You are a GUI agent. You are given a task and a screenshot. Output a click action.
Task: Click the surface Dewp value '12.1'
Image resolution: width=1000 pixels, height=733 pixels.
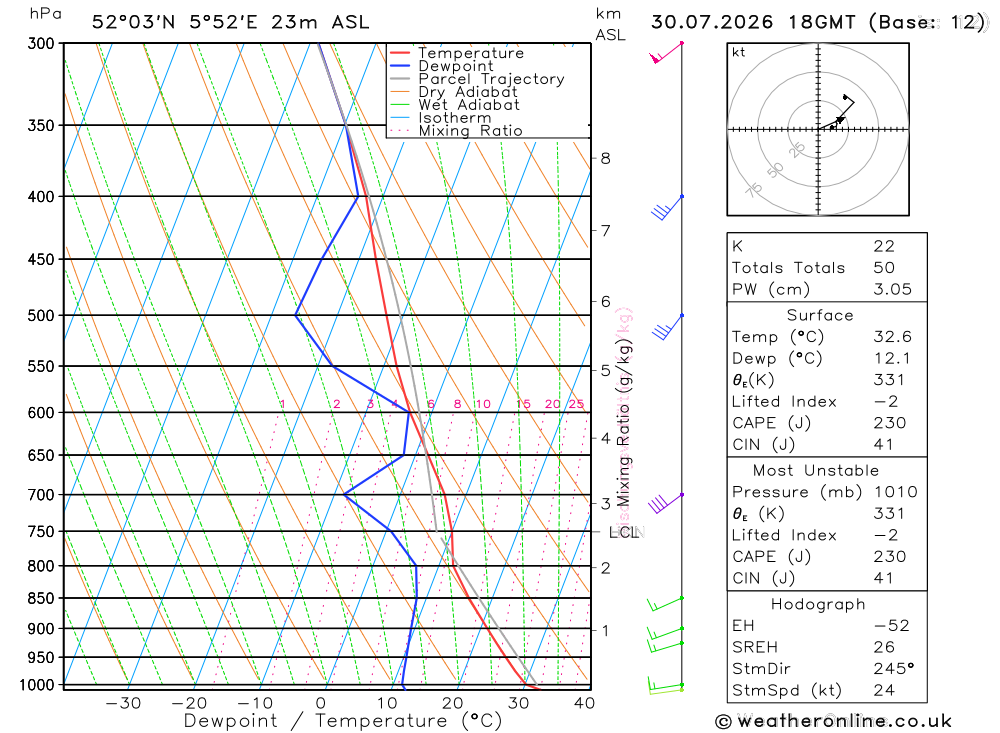(893, 359)
